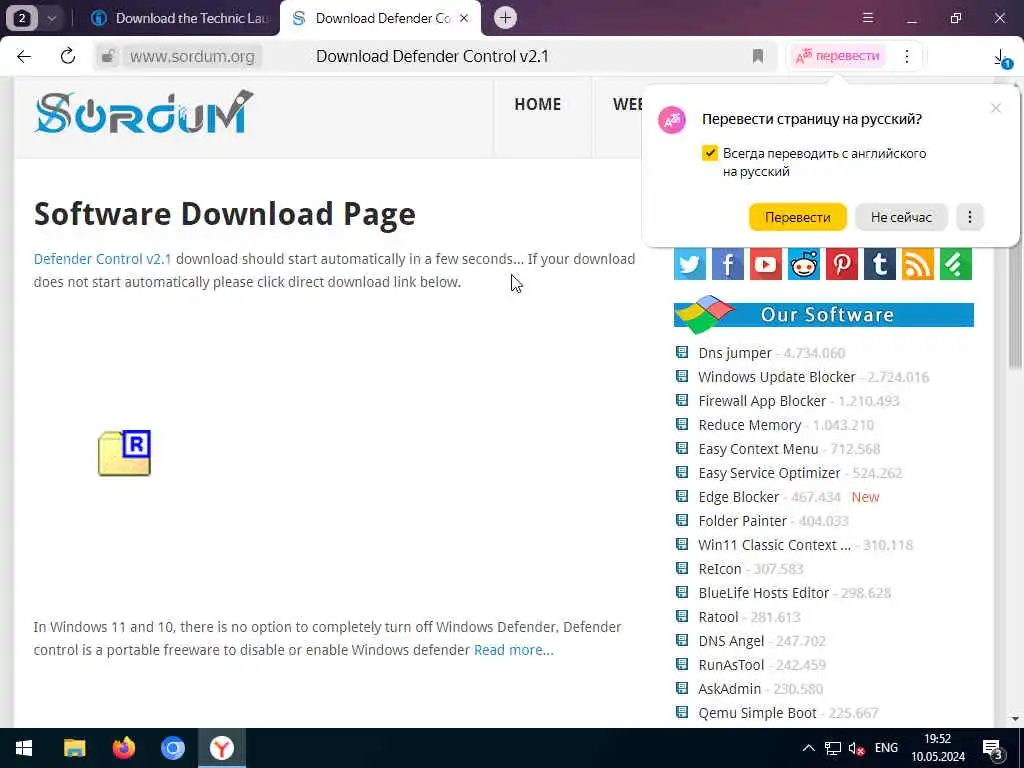Open the AskAdmin link
Screen dimensions: 1024x768
point(729,689)
